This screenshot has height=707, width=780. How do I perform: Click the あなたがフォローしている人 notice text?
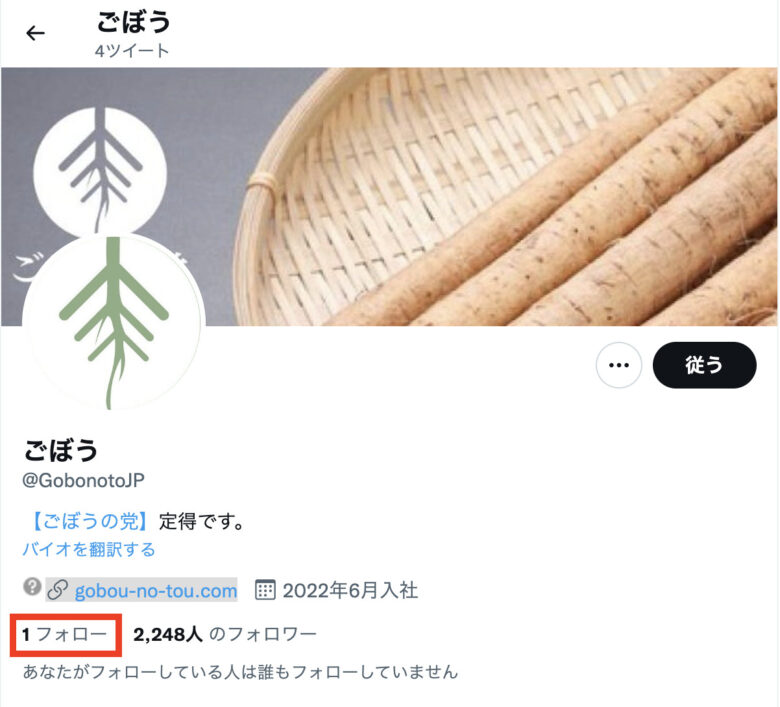point(240,672)
